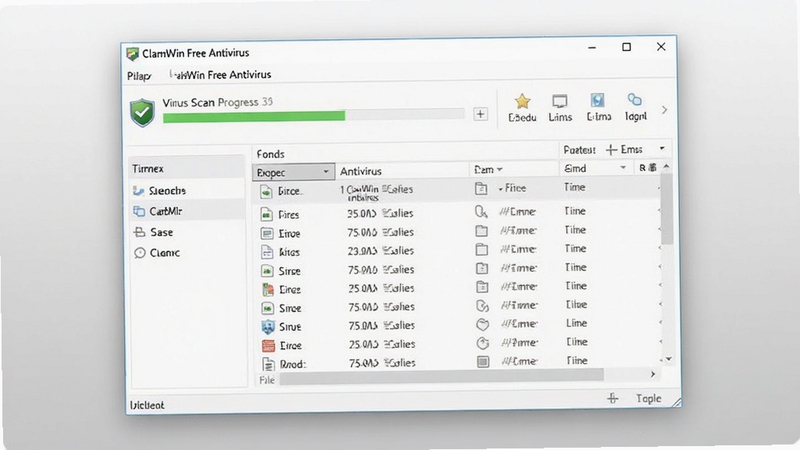This screenshot has width=800, height=450.
Task: Click the Fonds panel heading
Action: point(270,154)
